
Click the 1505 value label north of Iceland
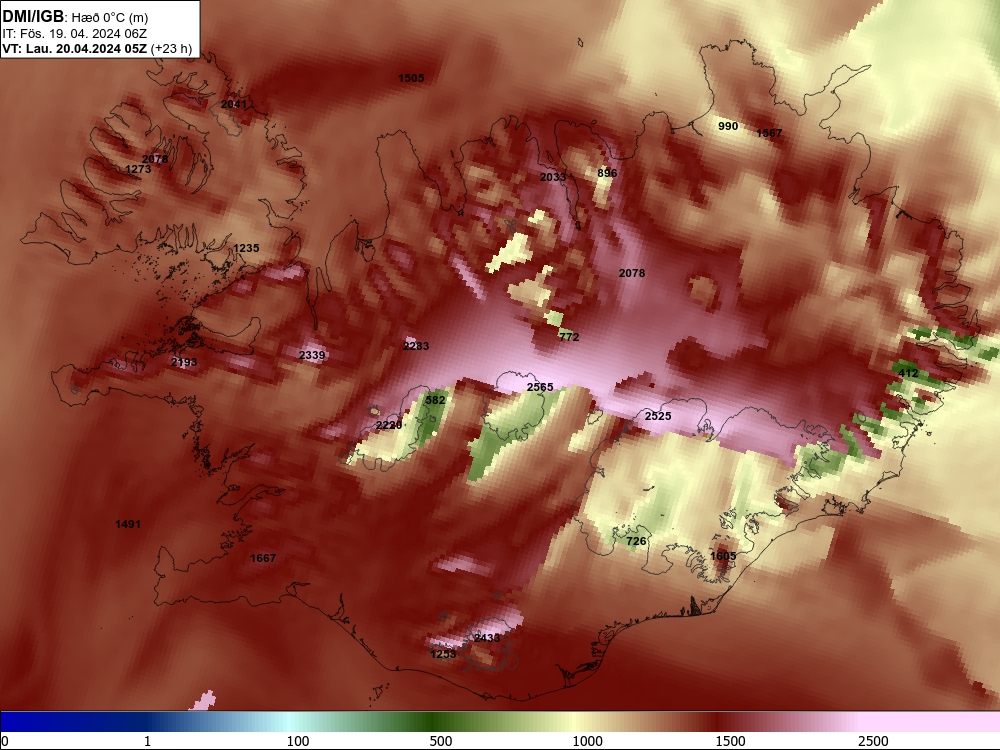tap(411, 78)
